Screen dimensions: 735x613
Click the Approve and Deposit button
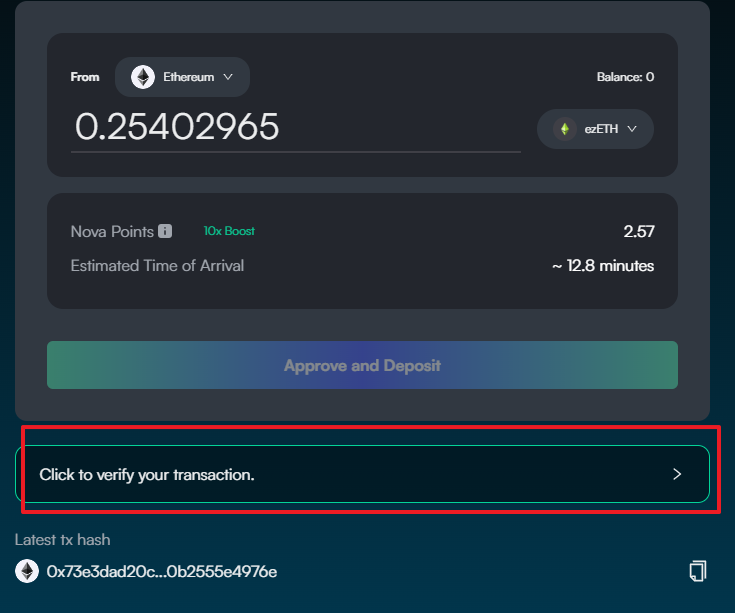362,365
